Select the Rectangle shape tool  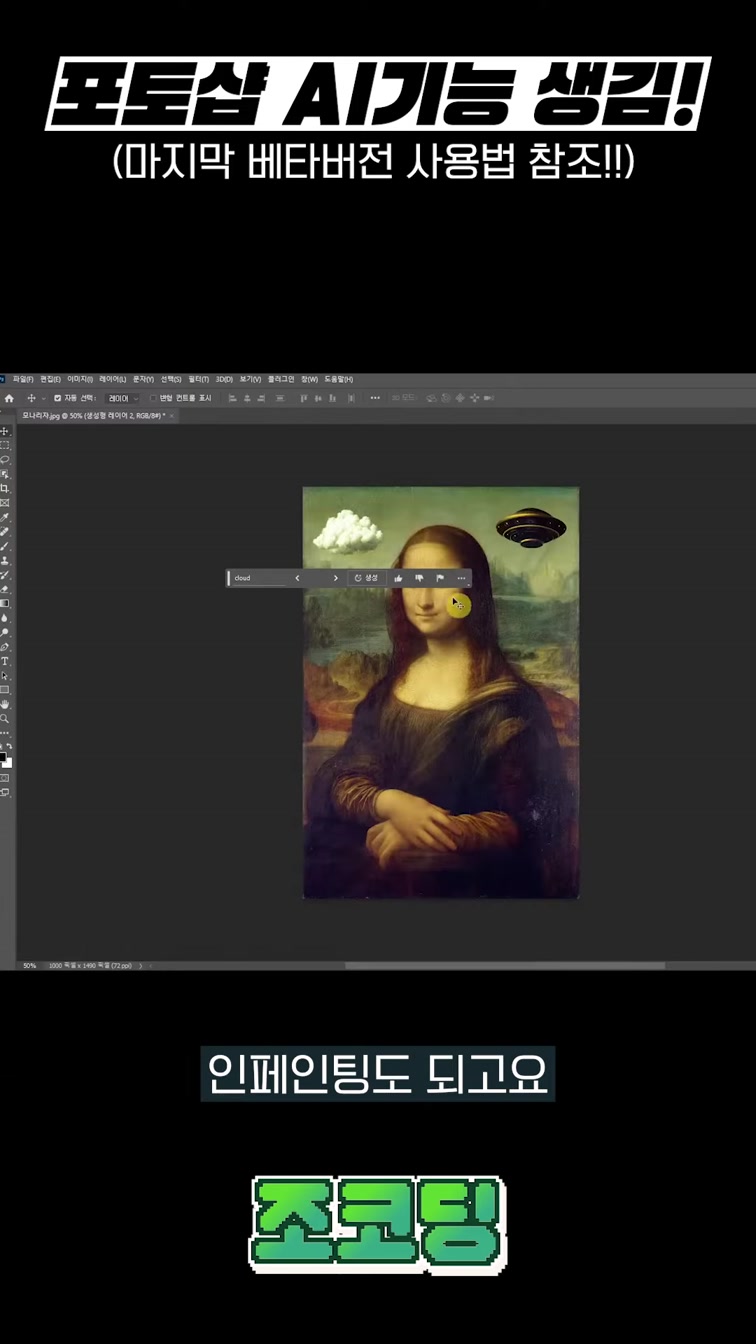[x=5, y=690]
